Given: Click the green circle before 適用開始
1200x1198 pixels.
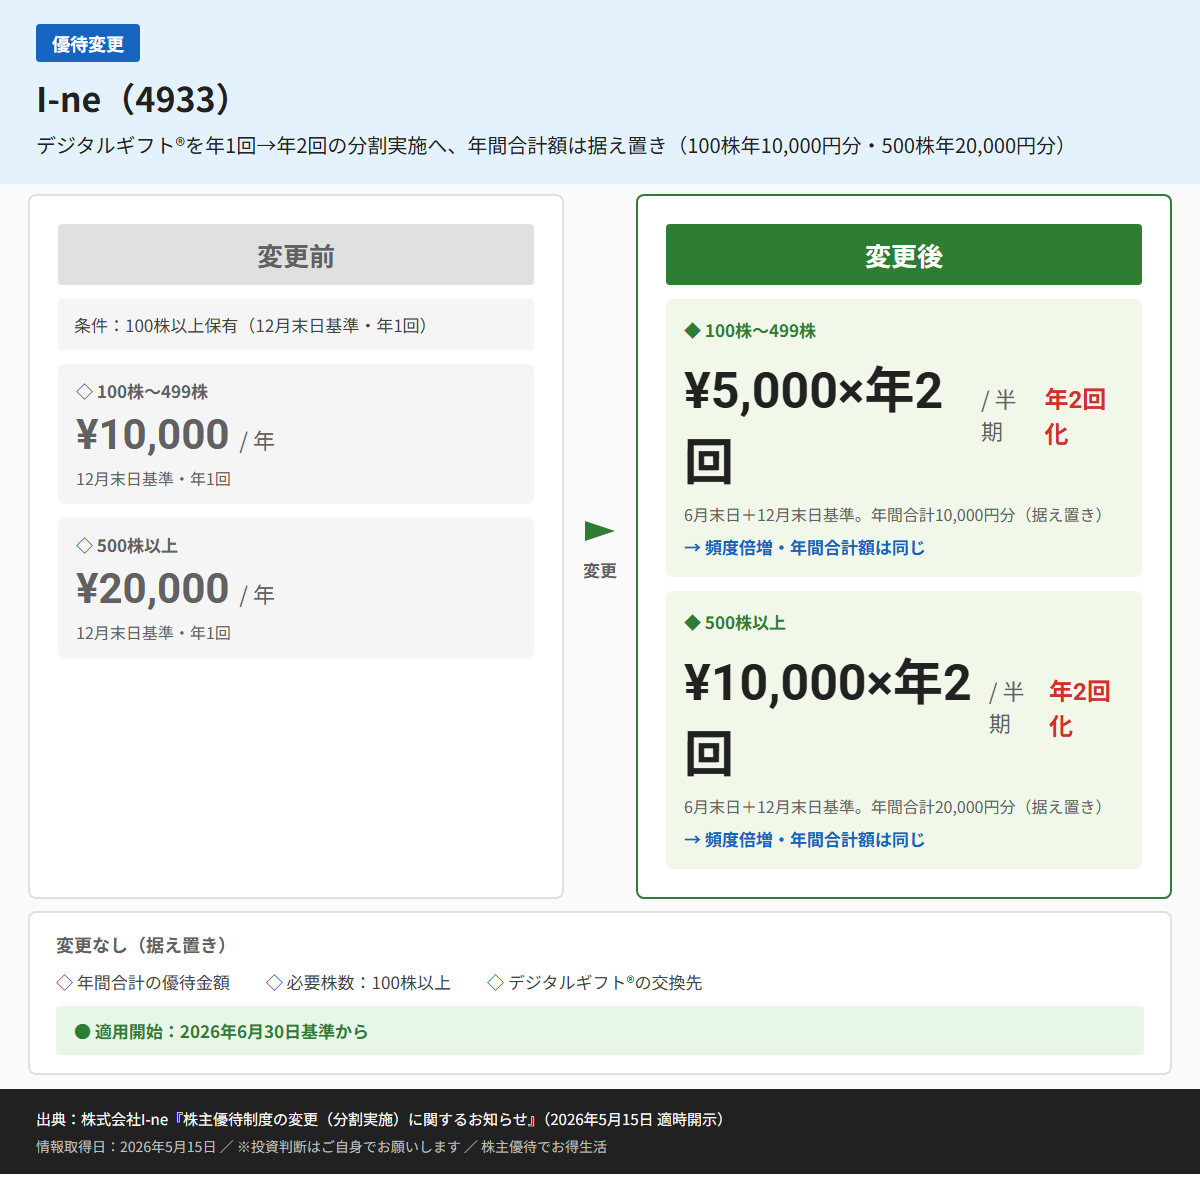Looking at the screenshot, I should tap(83, 1032).
